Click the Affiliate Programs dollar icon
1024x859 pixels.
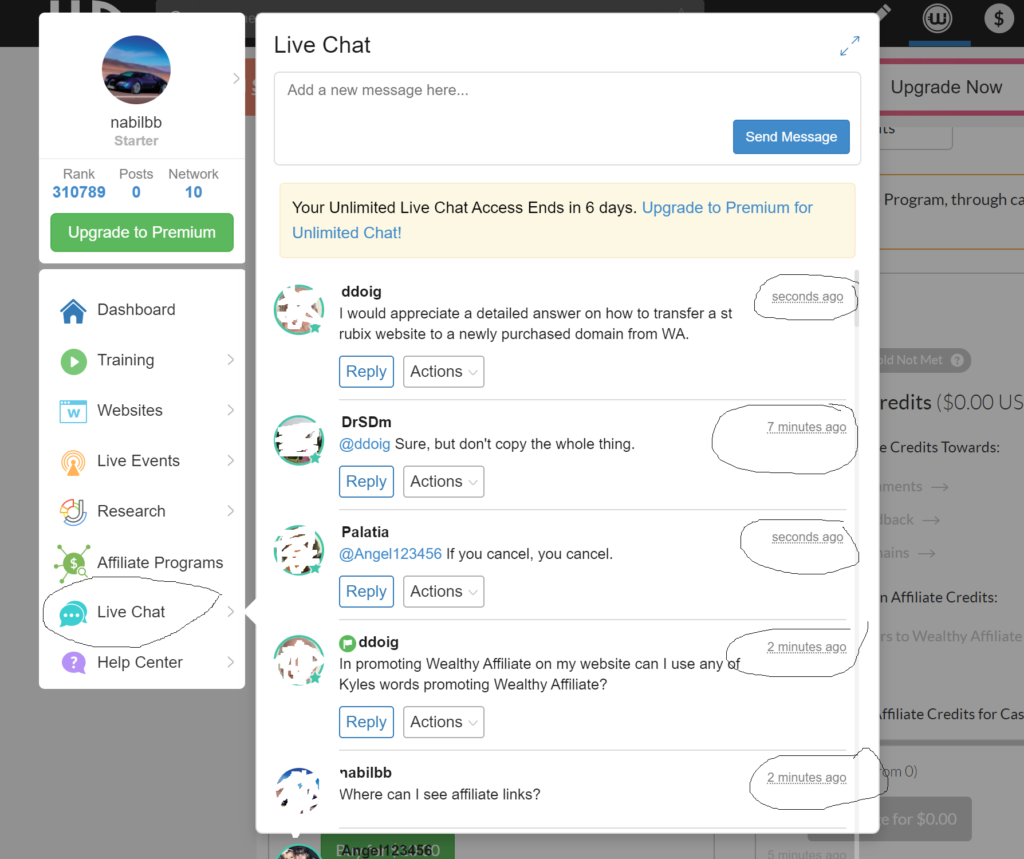[x=72, y=563]
